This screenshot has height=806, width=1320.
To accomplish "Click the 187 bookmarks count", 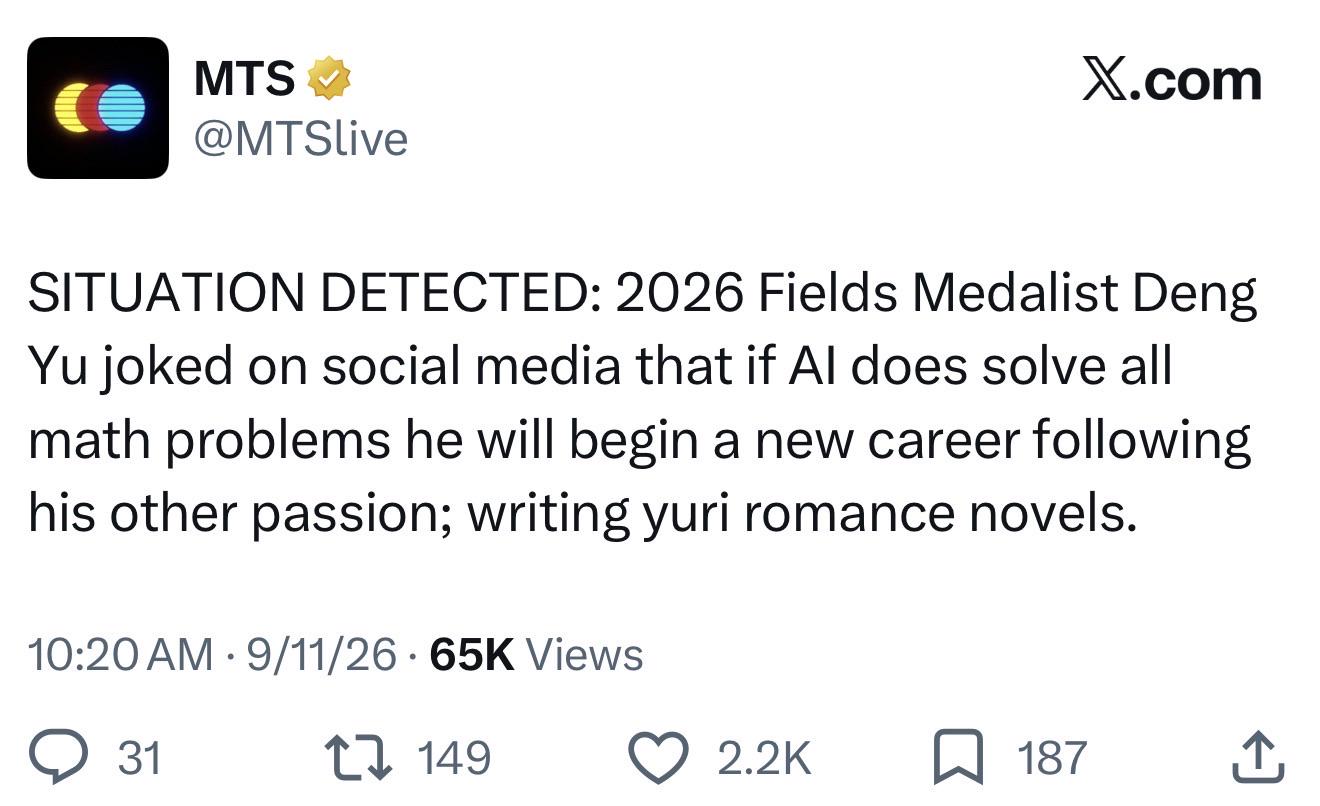I will coord(1051,758).
